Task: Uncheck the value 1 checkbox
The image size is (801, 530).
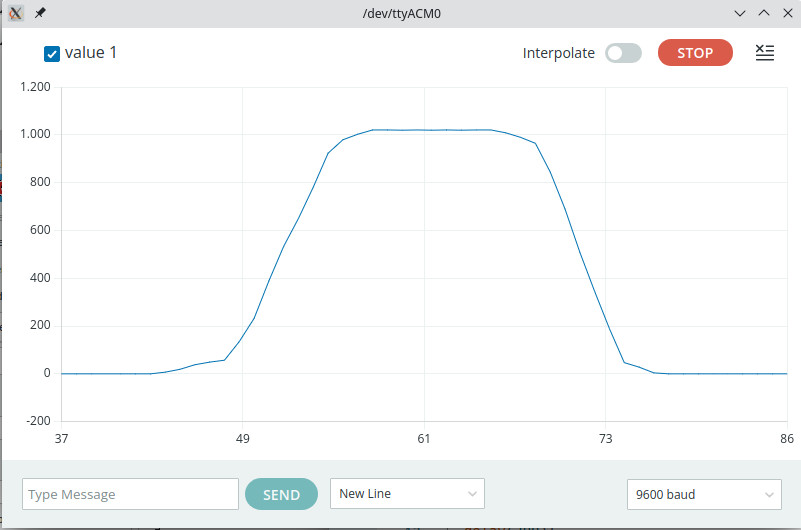Action: coord(52,53)
